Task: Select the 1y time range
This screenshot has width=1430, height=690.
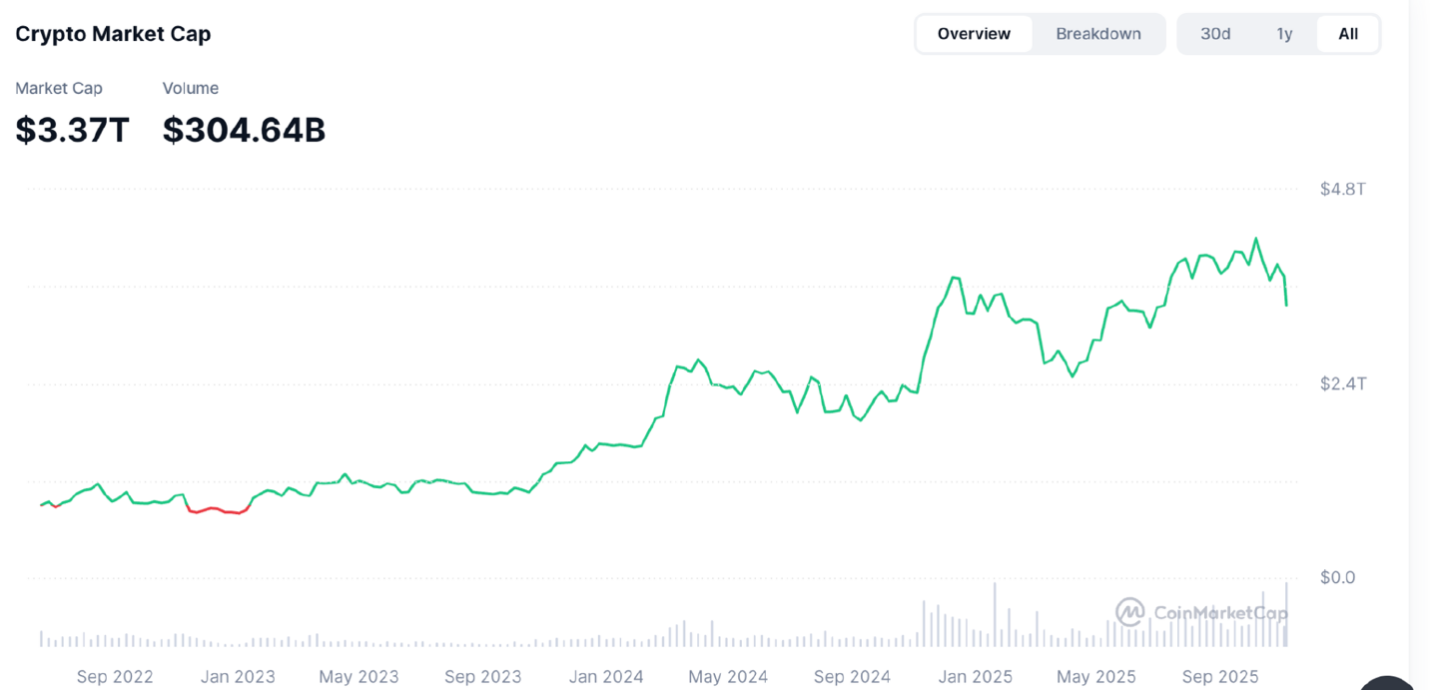Action: tap(1284, 33)
